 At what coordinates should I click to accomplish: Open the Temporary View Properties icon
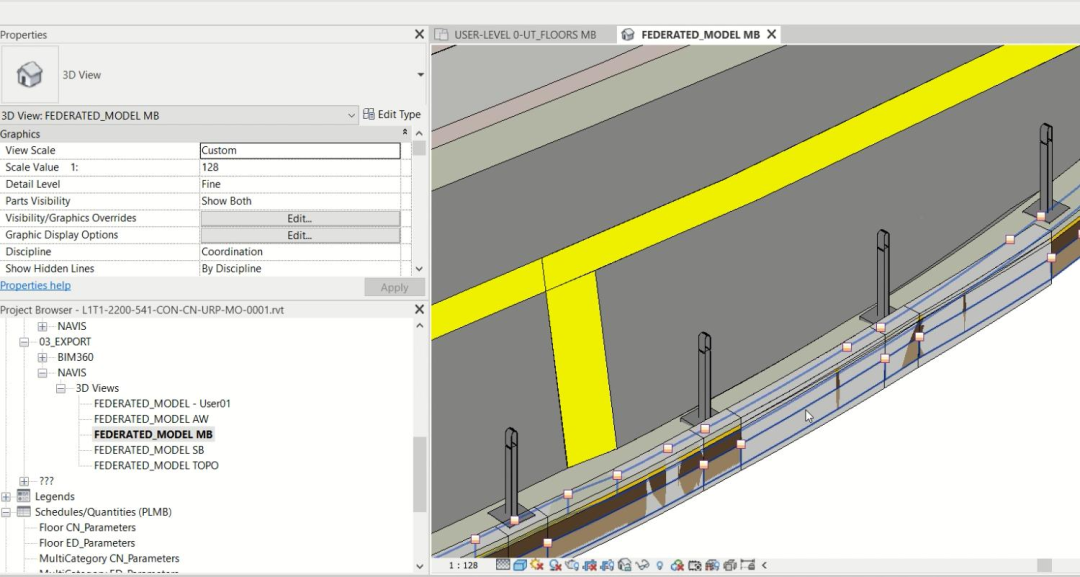point(694,565)
